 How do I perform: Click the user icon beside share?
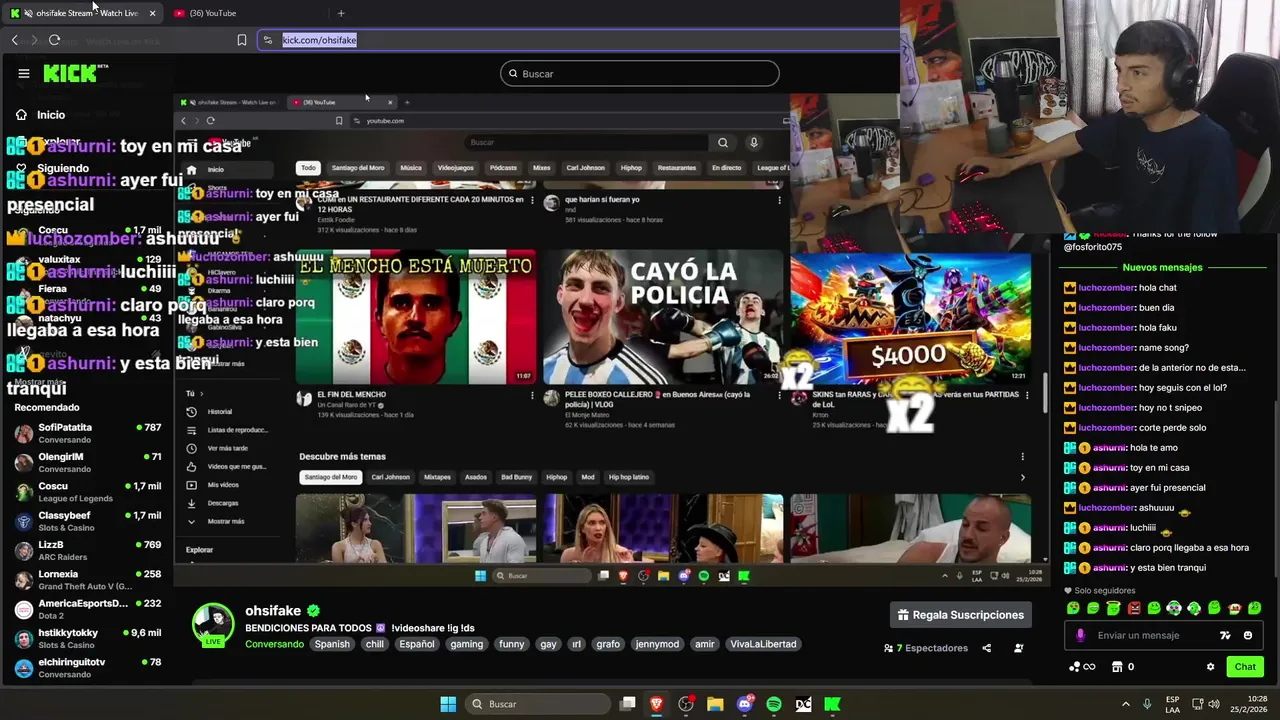coord(1019,648)
